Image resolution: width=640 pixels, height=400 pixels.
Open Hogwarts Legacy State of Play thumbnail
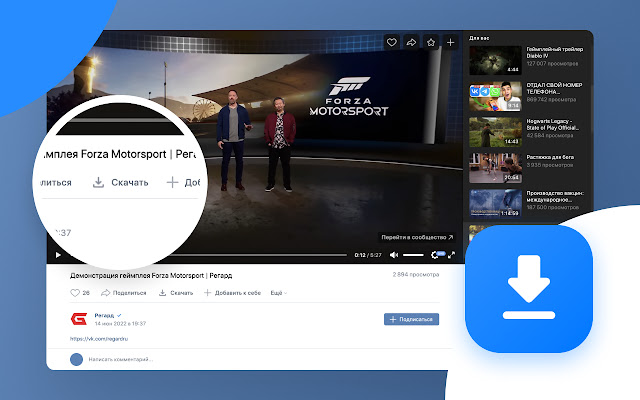pos(495,132)
